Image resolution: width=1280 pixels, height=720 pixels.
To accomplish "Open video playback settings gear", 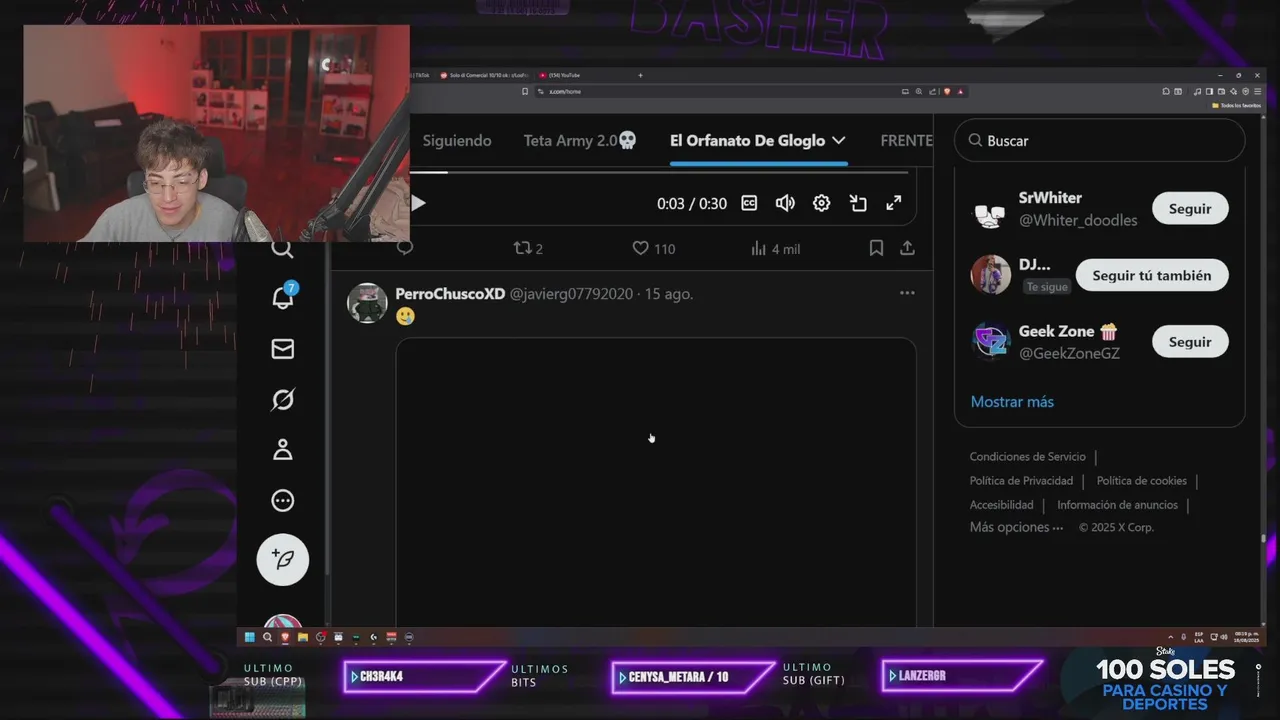I will click(x=821, y=203).
